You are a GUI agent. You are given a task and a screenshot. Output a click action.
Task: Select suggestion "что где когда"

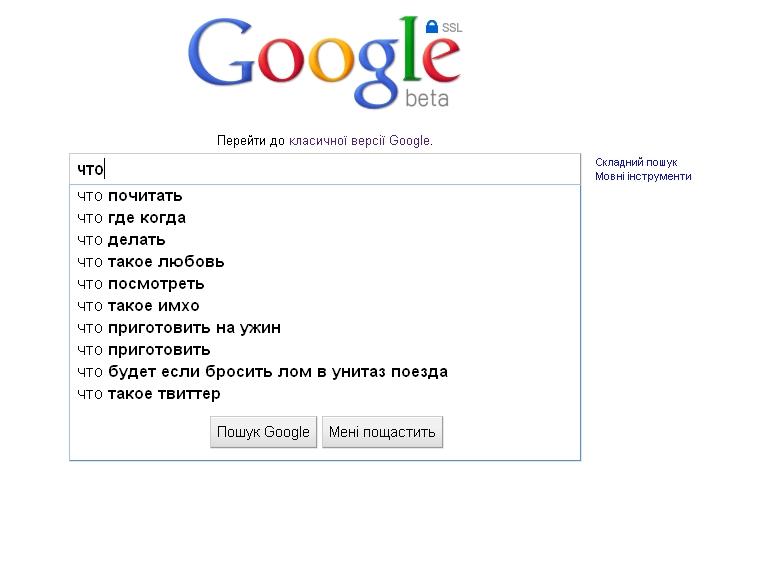pos(132,218)
